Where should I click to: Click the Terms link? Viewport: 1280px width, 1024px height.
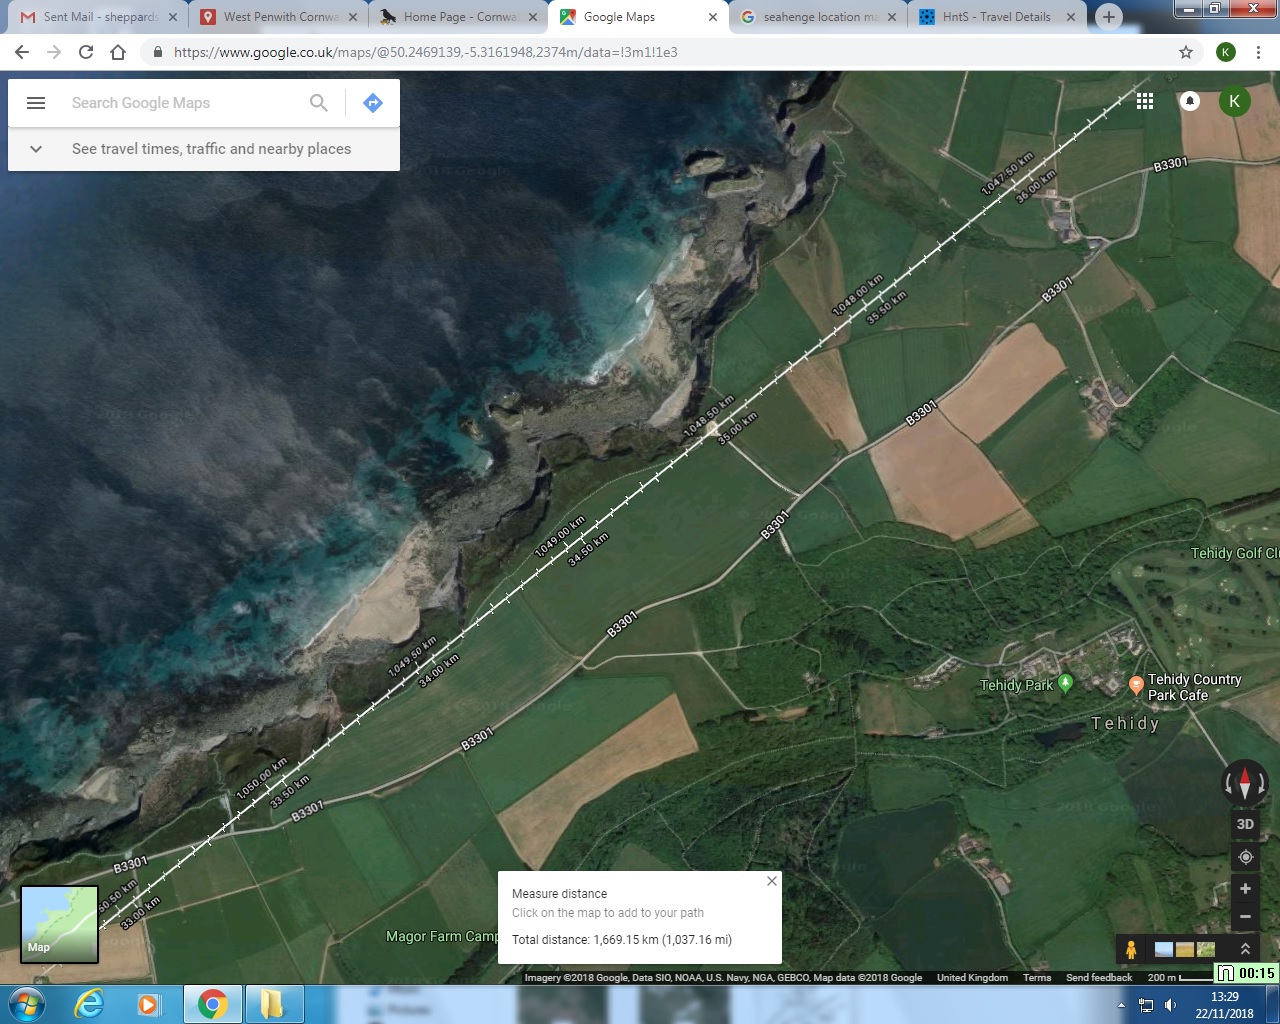(1037, 978)
